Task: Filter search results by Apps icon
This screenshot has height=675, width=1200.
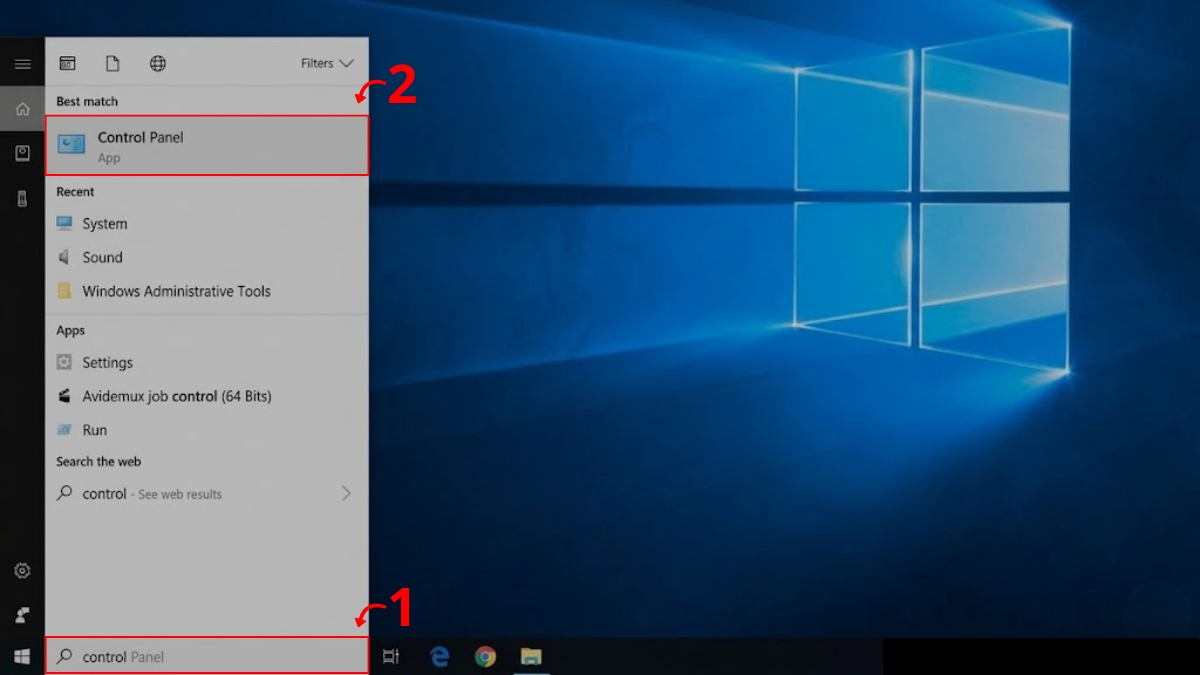Action: click(67, 64)
